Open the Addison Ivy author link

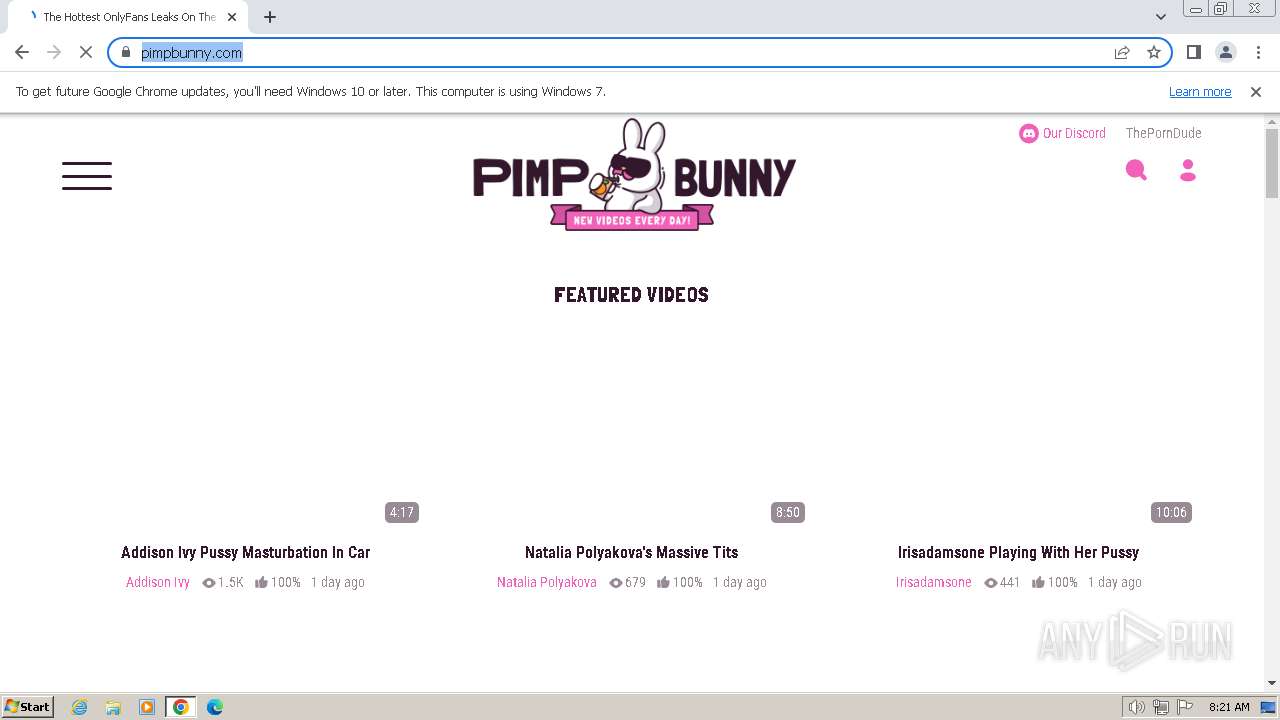click(x=158, y=582)
